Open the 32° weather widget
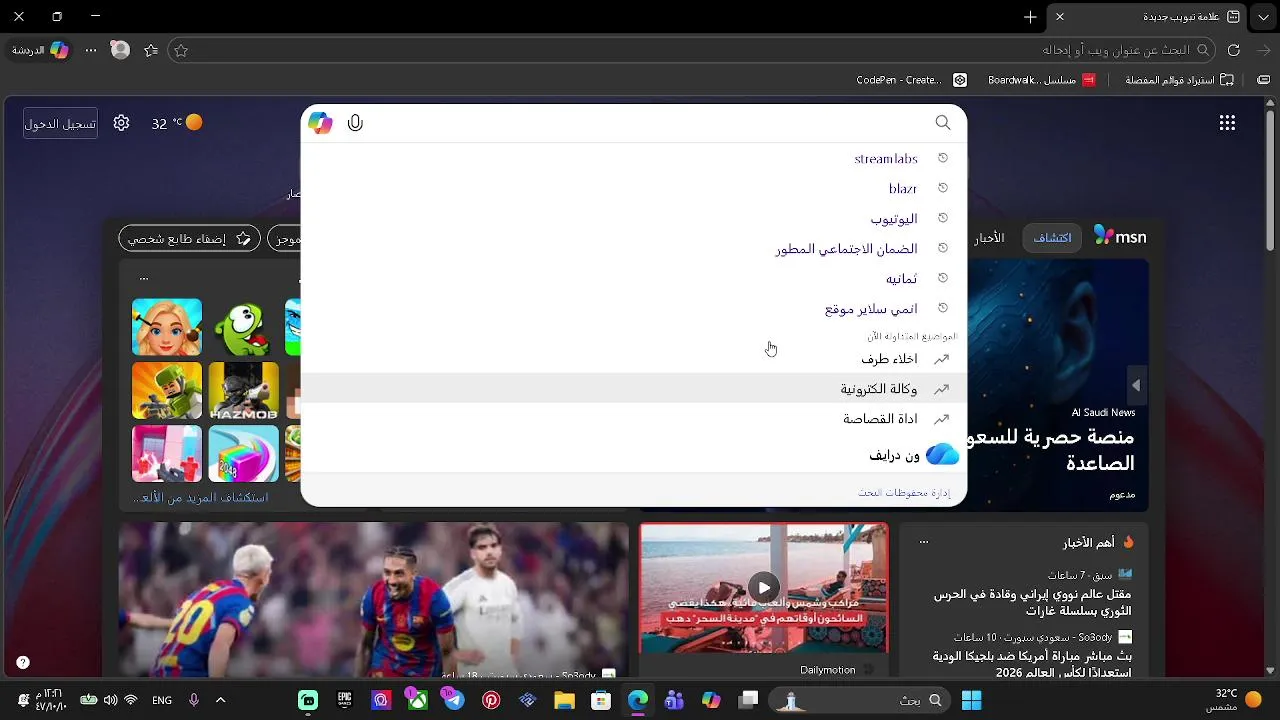1280x720 pixels. [177, 123]
